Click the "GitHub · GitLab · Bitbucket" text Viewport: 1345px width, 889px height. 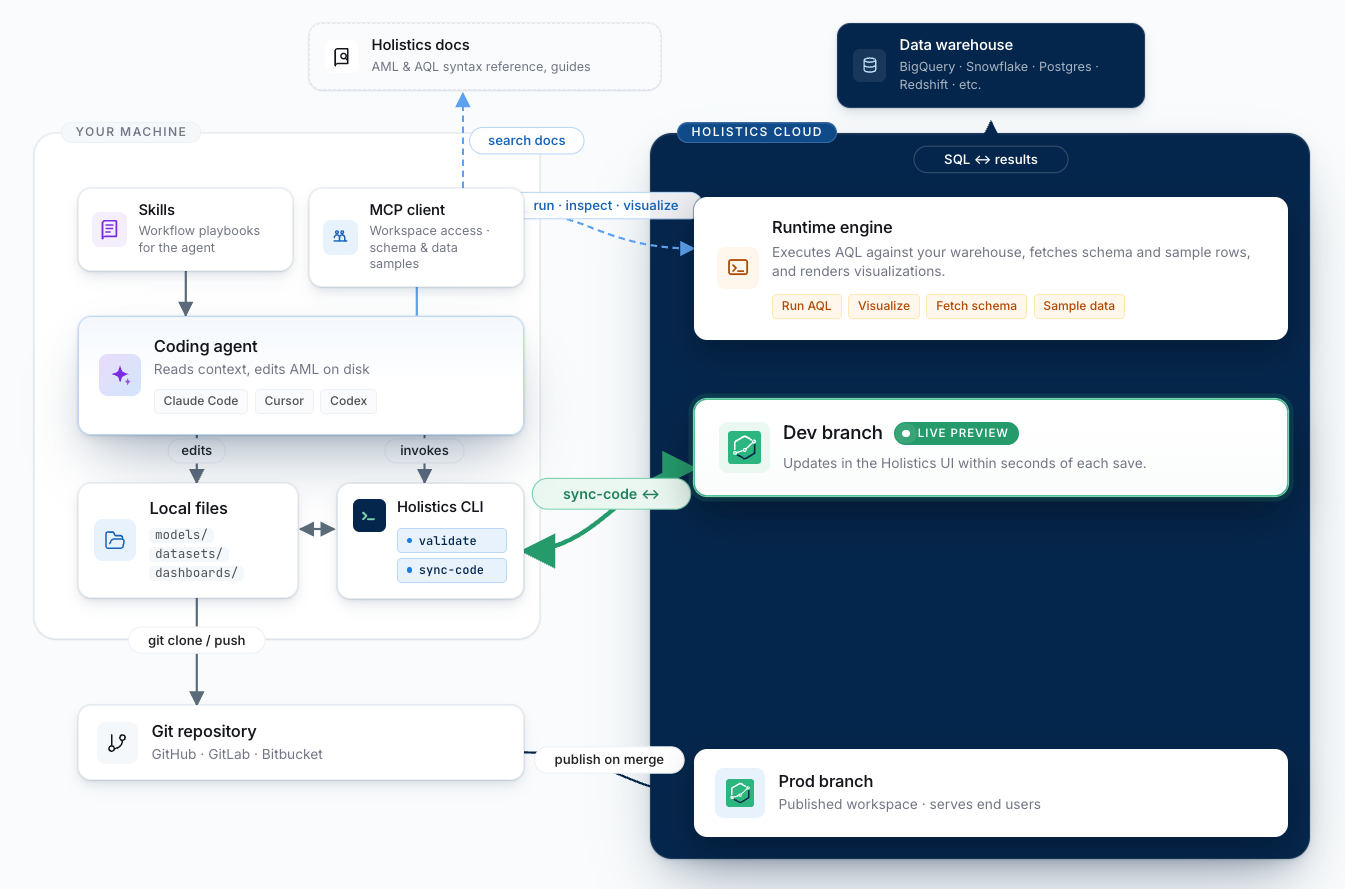click(237, 754)
